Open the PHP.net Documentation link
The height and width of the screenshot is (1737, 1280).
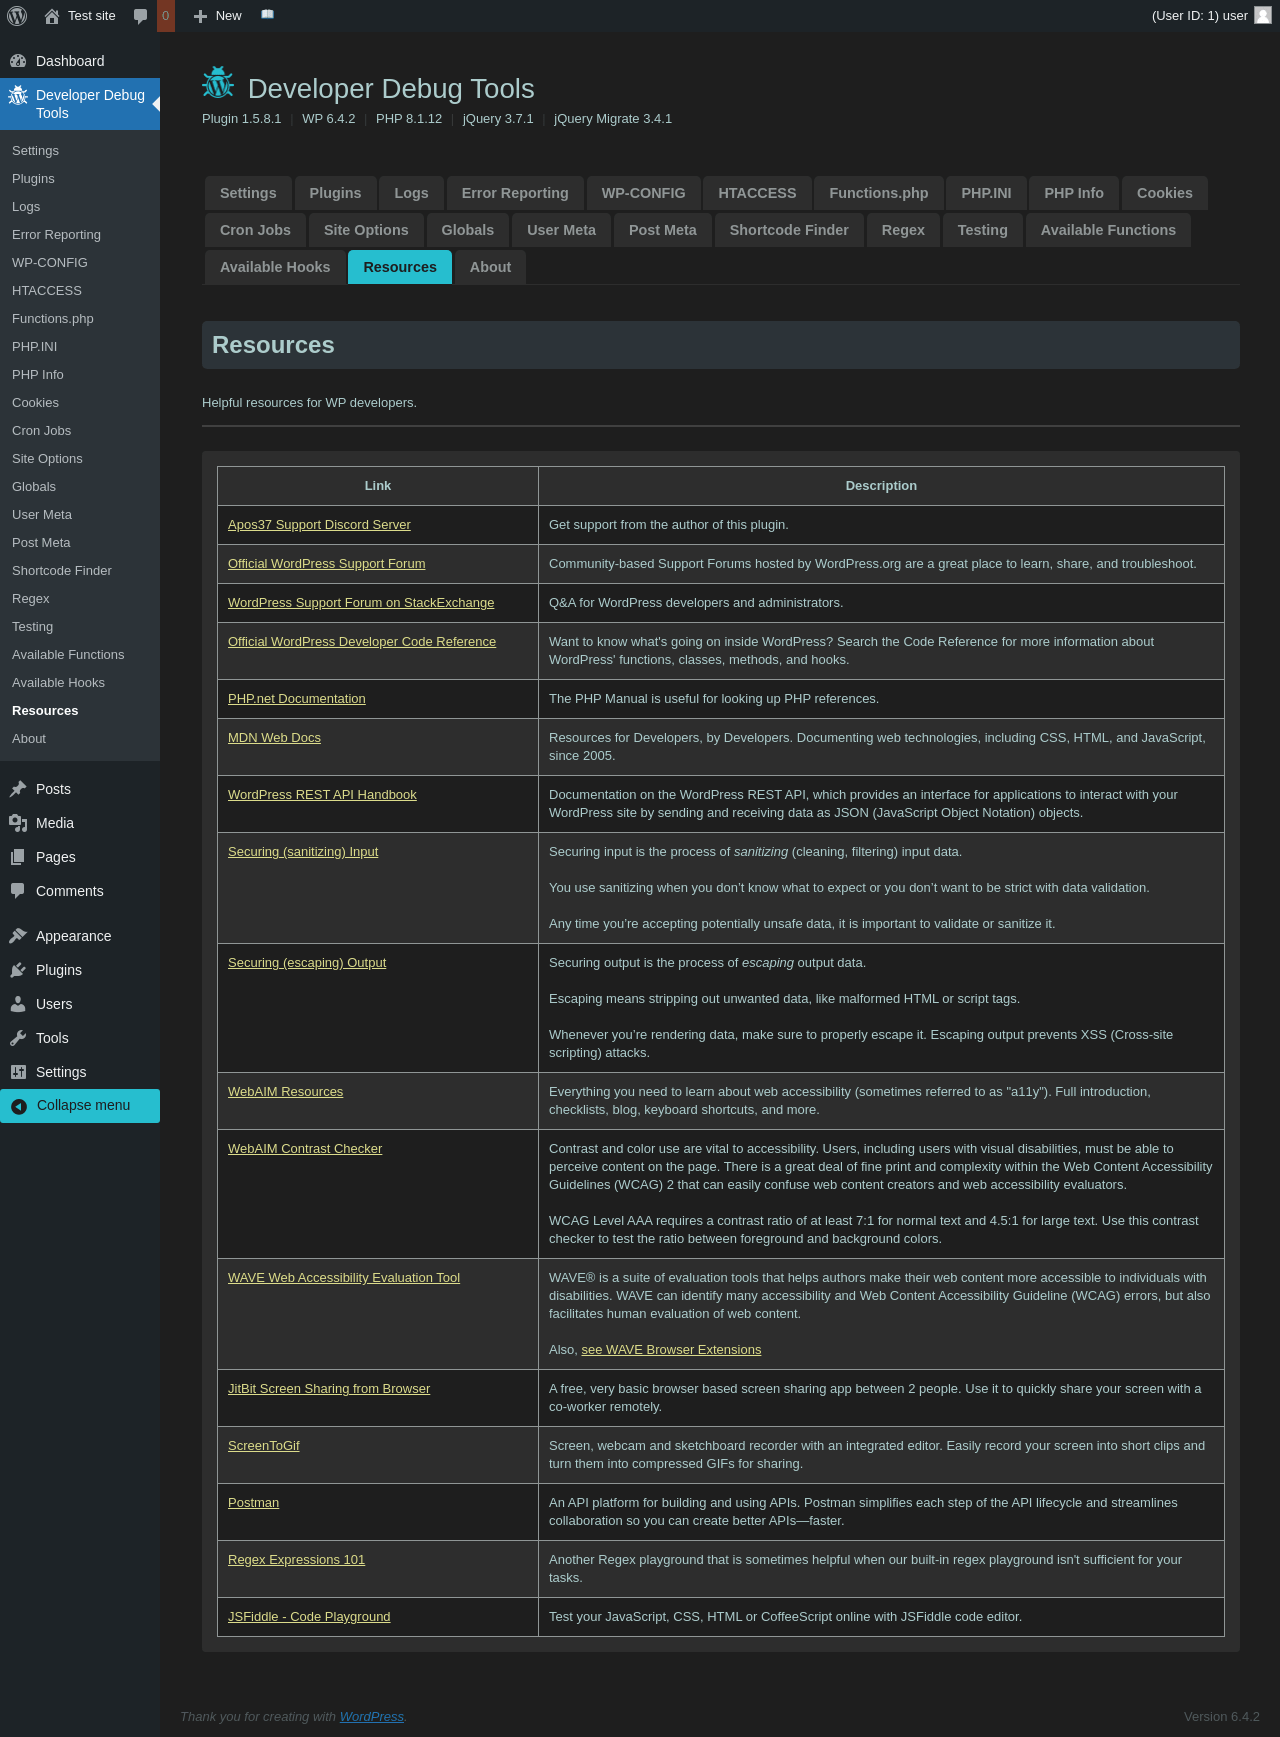(x=297, y=699)
